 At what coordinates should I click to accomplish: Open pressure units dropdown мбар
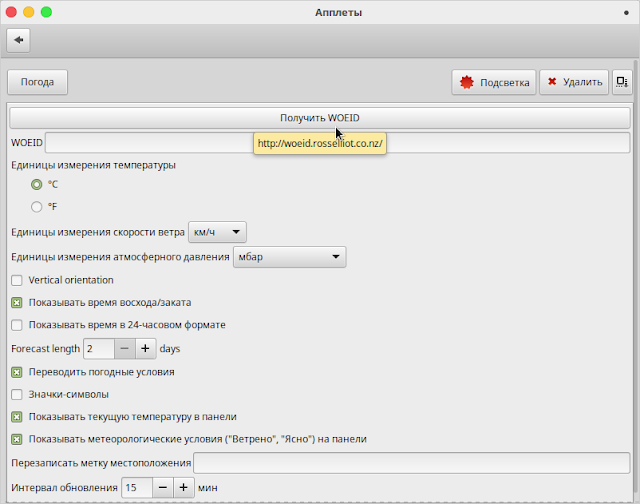(289, 257)
